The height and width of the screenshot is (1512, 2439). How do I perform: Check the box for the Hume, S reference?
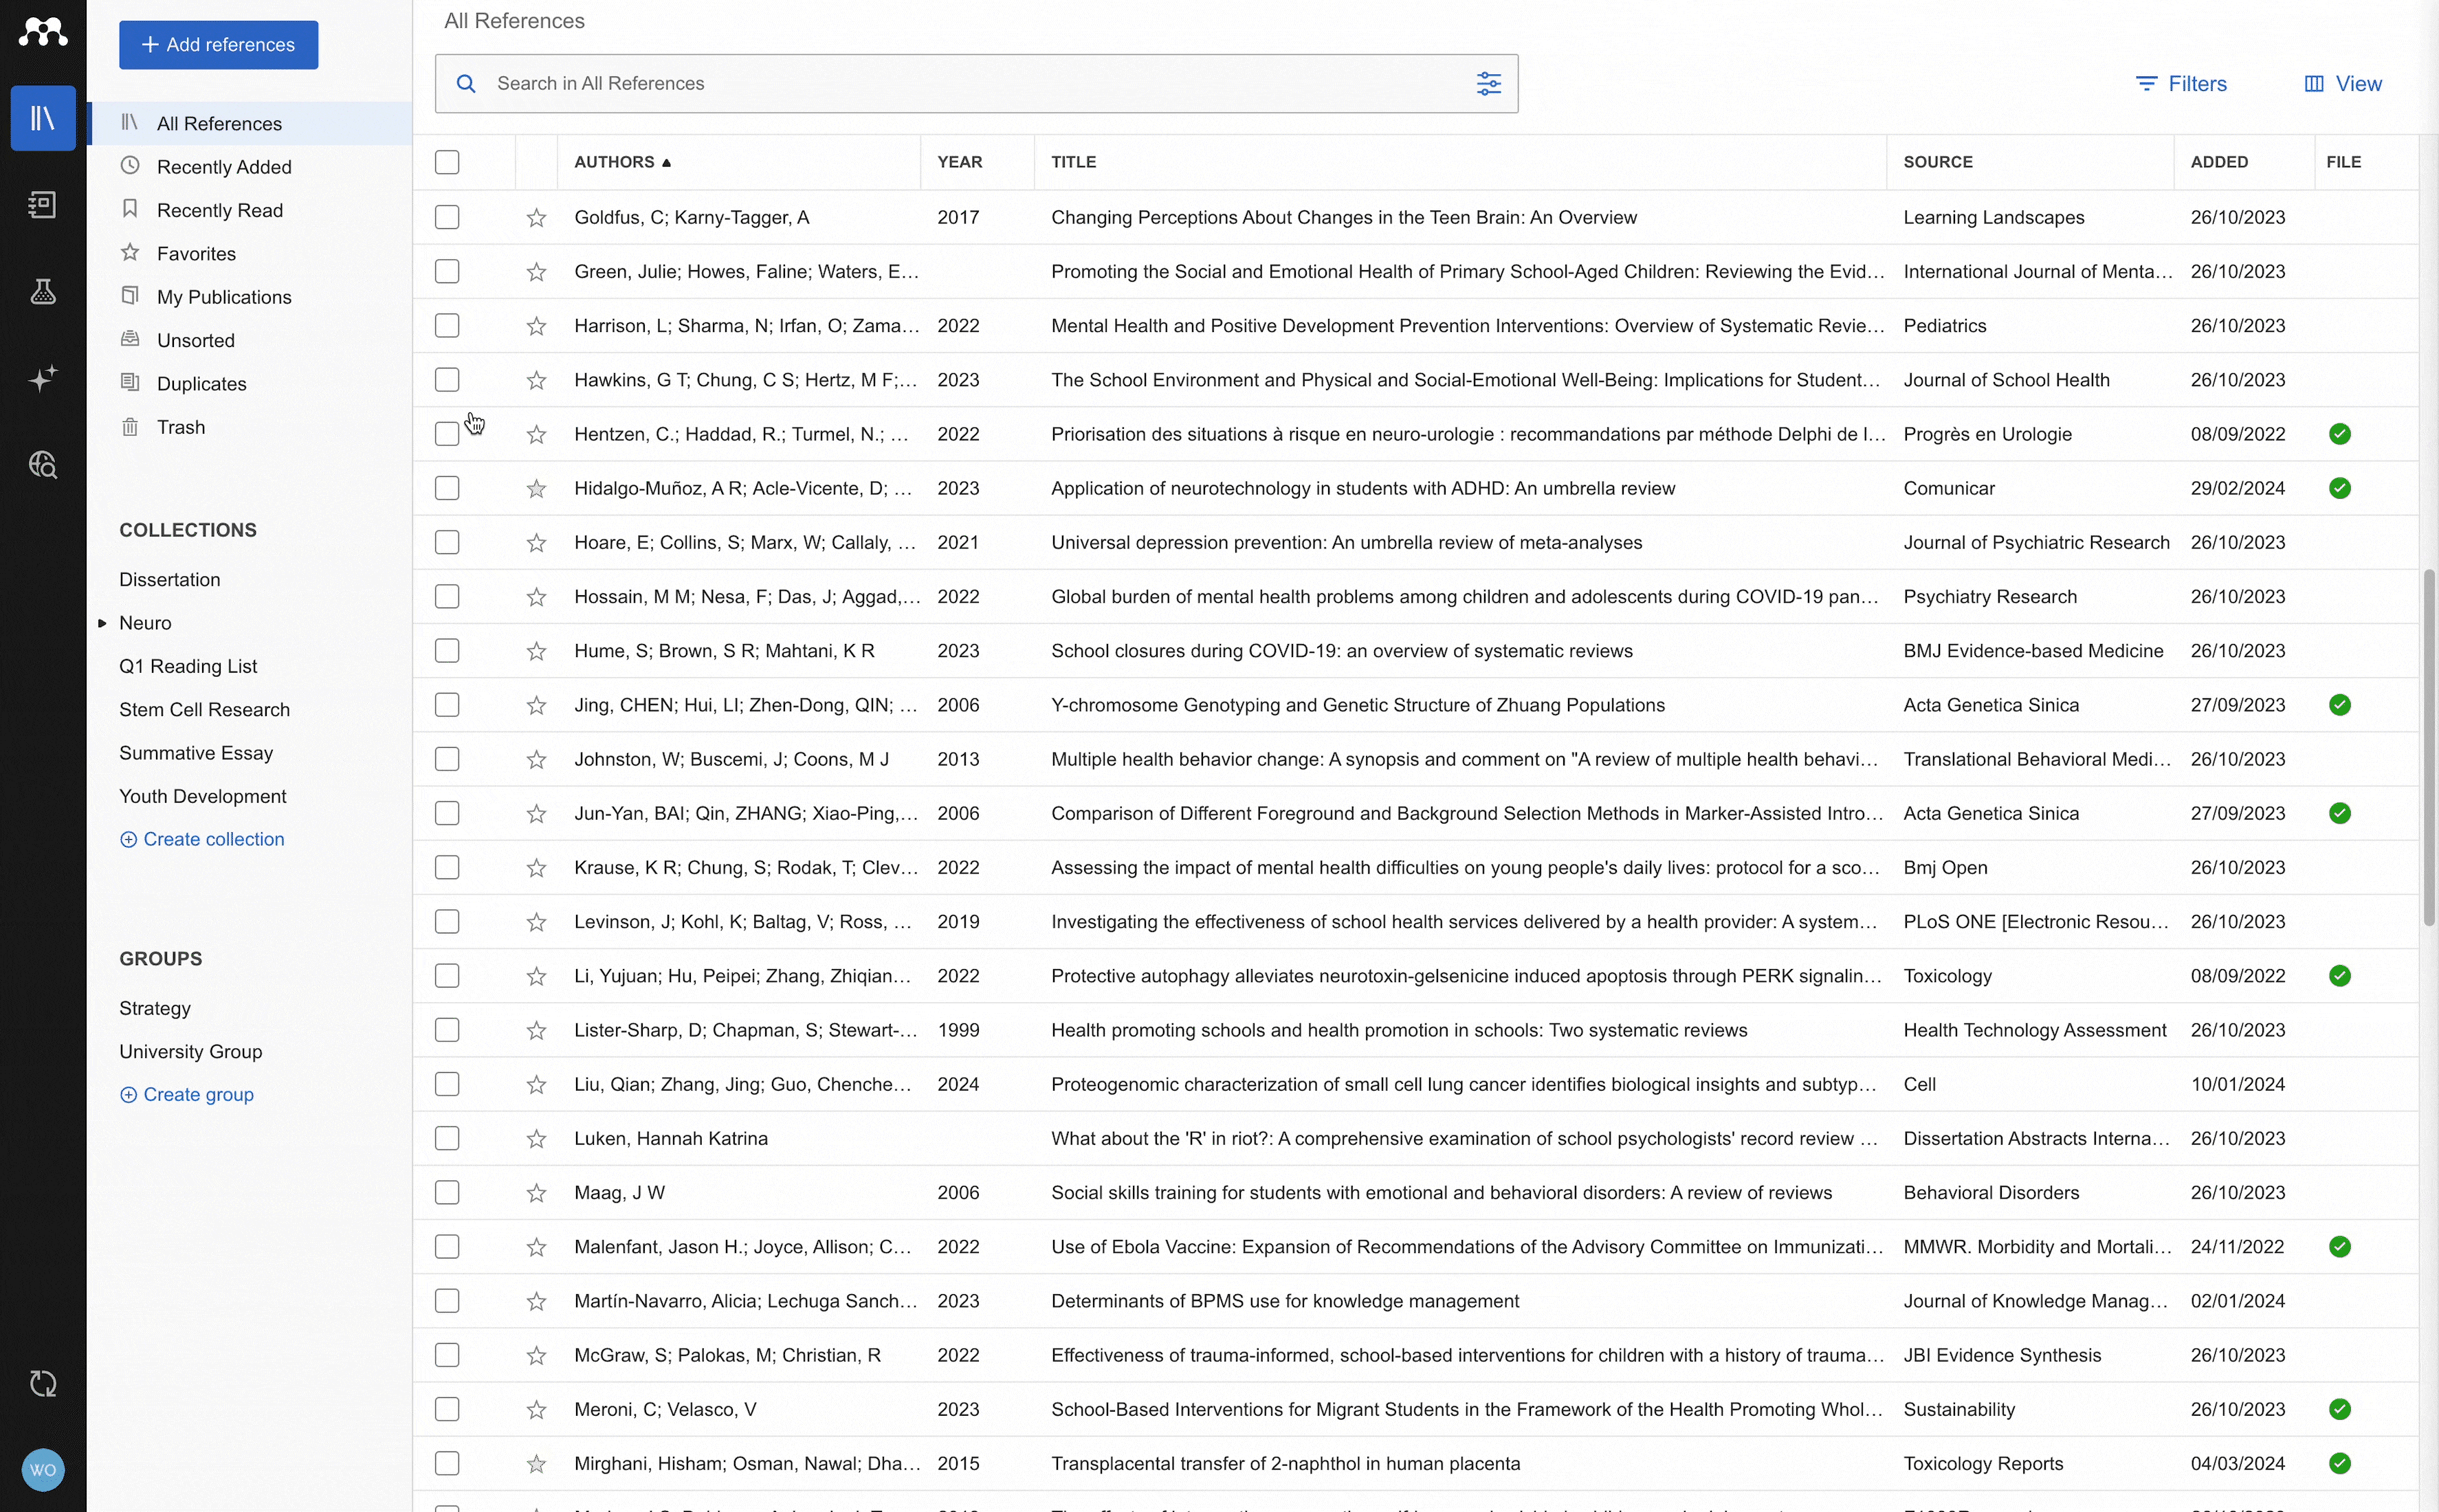click(x=447, y=651)
